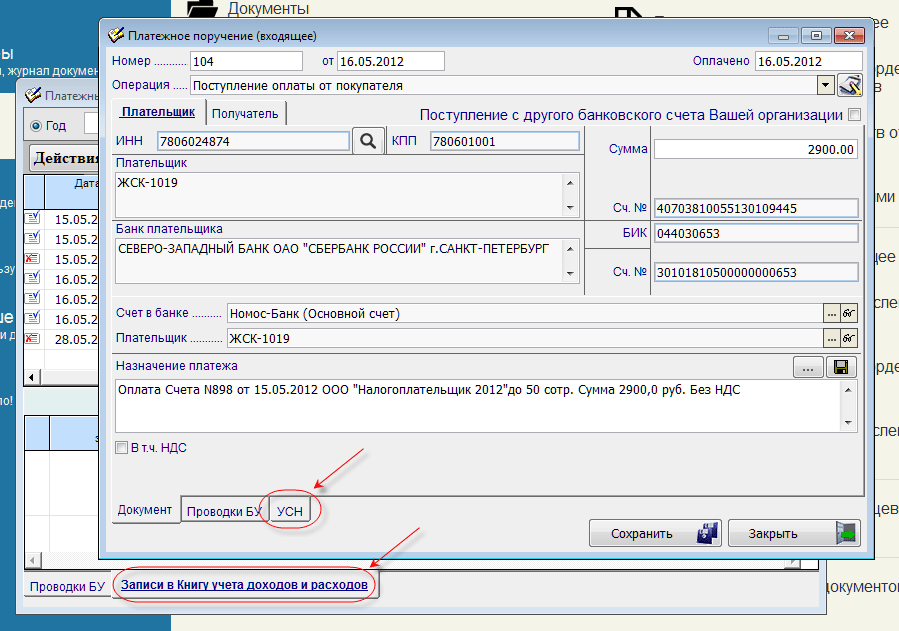Screen dimensions: 899x631
Task: Click the document date field after от
Action: click(x=390, y=61)
